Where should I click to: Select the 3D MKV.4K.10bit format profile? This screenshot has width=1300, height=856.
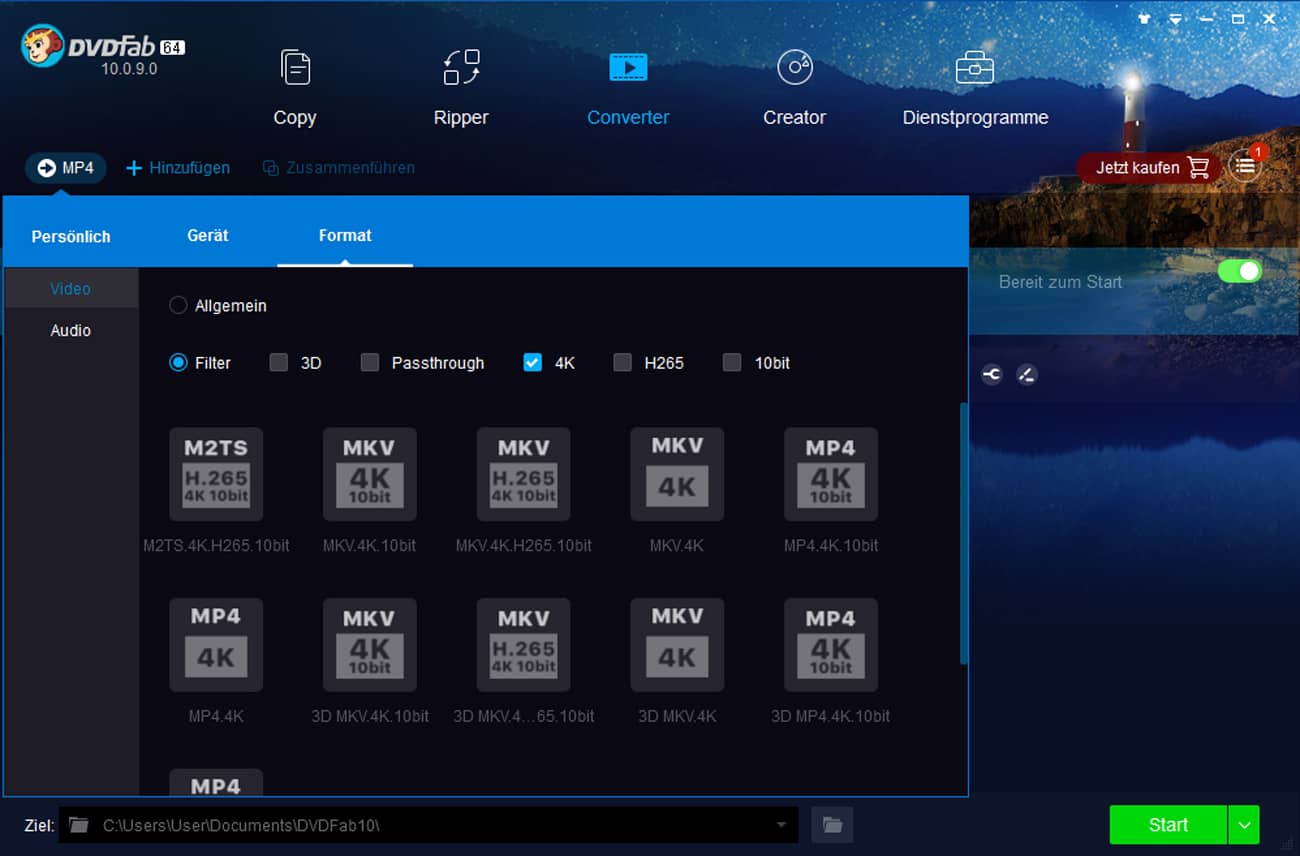369,661
